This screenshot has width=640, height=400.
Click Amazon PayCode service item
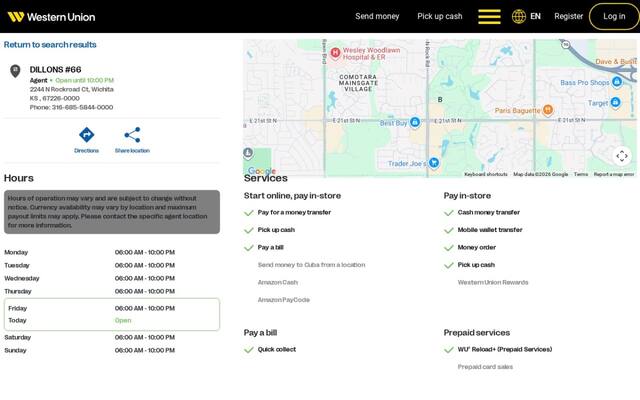tap(284, 300)
